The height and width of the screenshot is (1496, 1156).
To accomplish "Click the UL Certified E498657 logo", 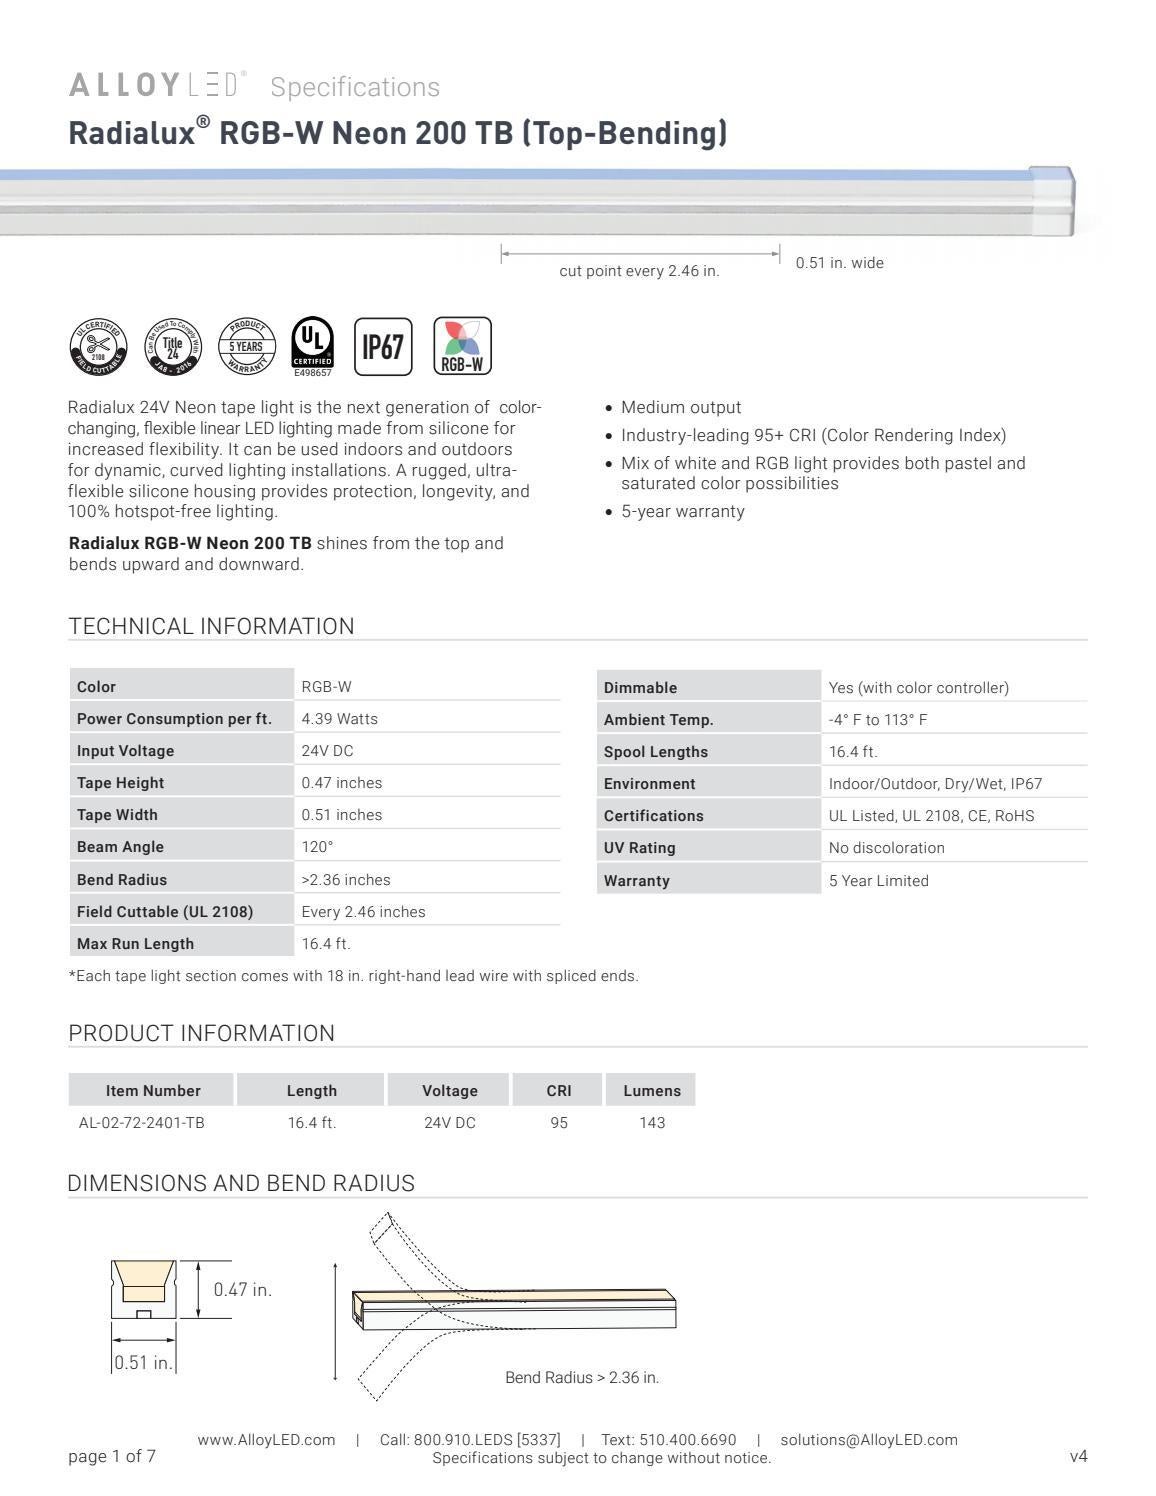I will point(312,346).
